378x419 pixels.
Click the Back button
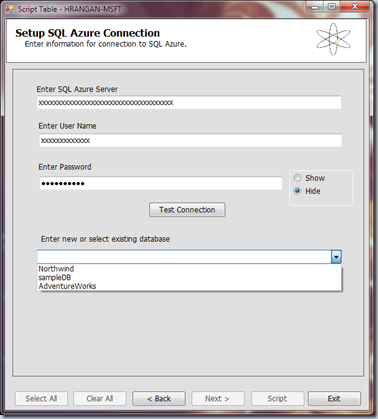click(x=159, y=399)
